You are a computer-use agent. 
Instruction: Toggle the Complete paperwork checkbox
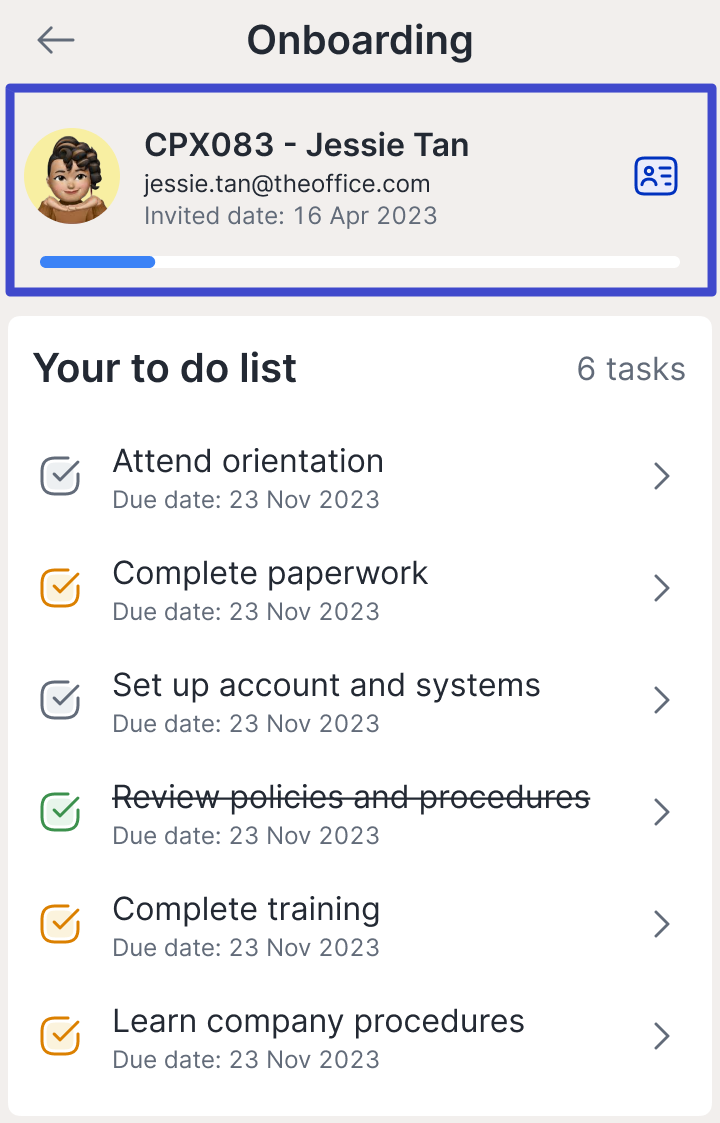(x=60, y=588)
